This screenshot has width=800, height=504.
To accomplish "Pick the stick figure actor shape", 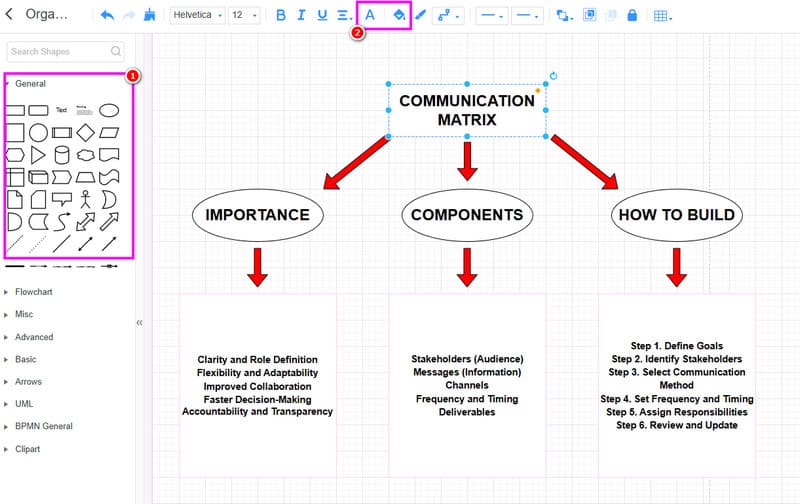I will click(x=86, y=198).
